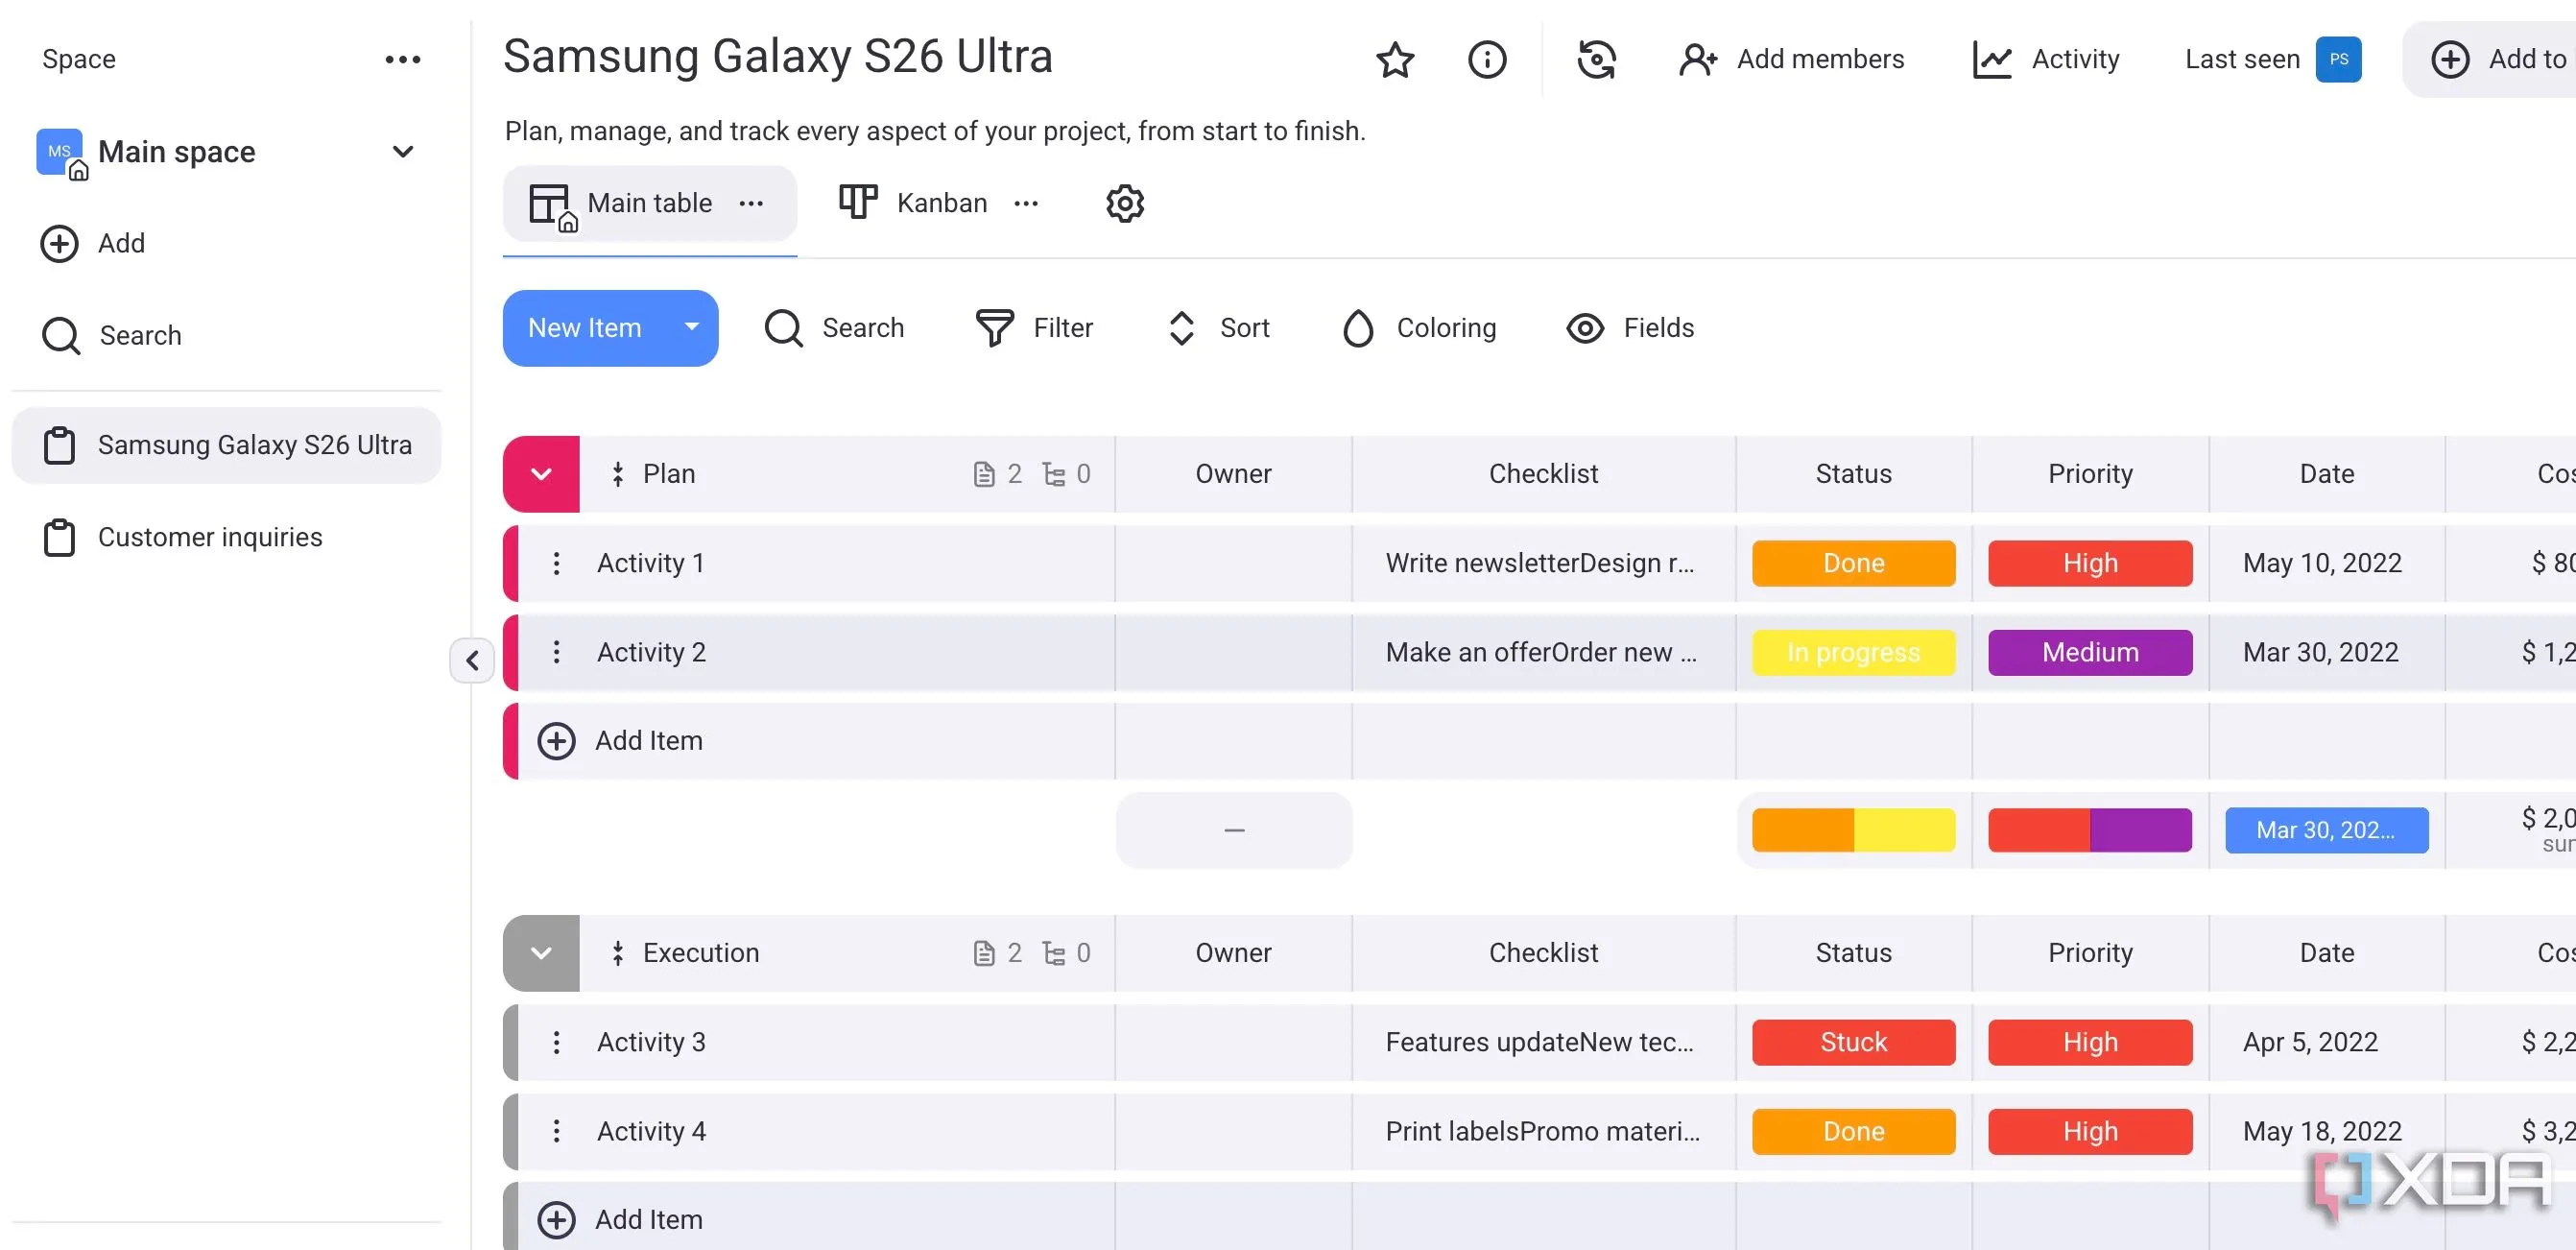Click Add Item in Plan group
Viewport: 2576px width, 1250px height.
(x=648, y=741)
